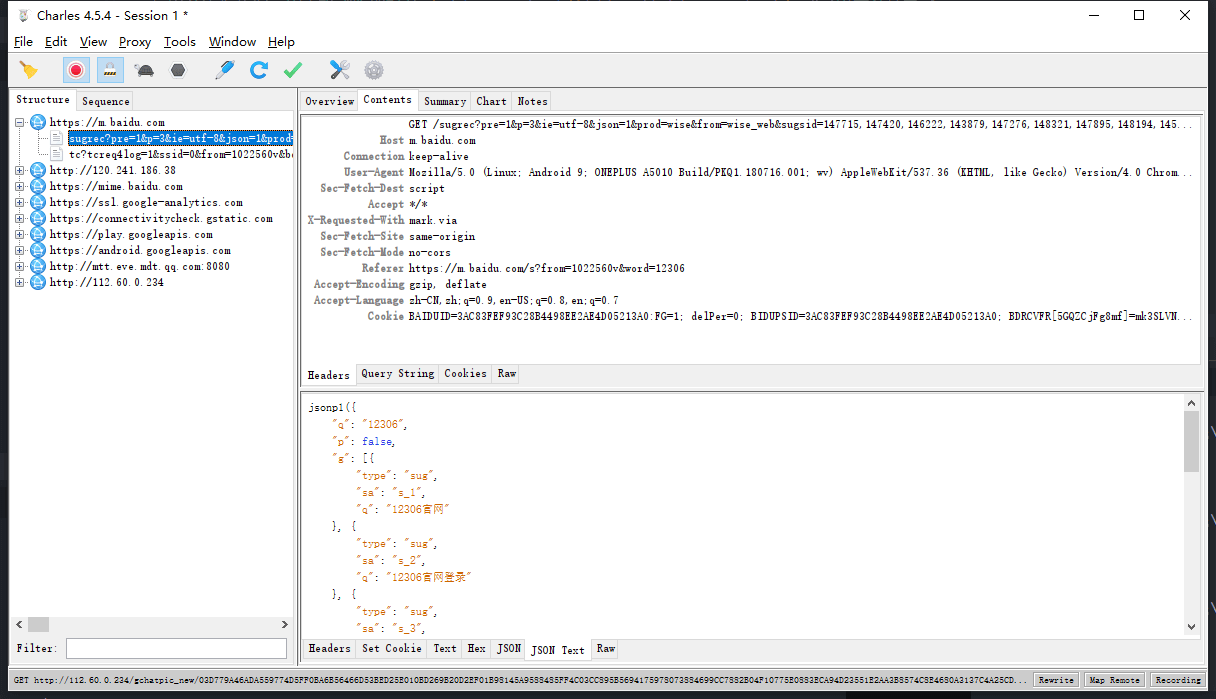Expand mtt.eve.mdt.qq.com:8080 node
This screenshot has width=1216, height=699.
[x=20, y=266]
